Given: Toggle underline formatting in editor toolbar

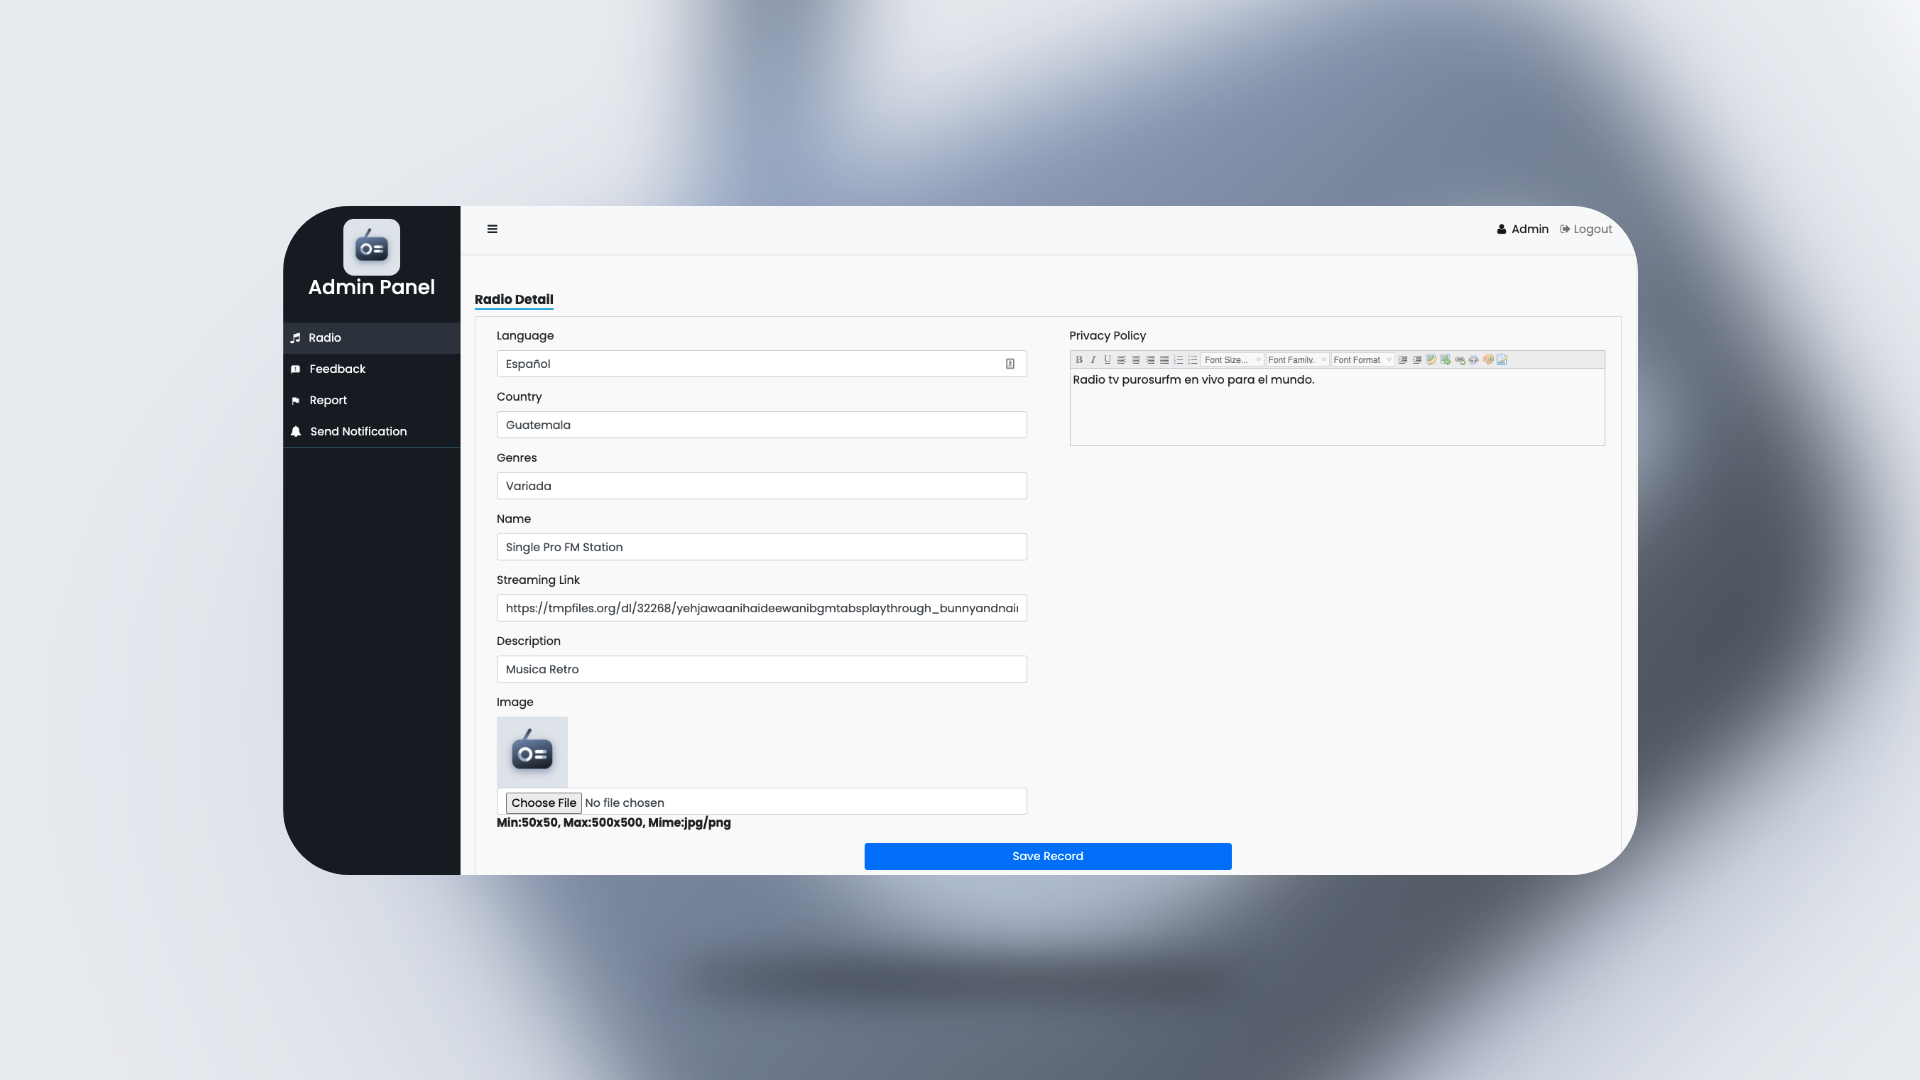Looking at the screenshot, I should pos(1107,360).
